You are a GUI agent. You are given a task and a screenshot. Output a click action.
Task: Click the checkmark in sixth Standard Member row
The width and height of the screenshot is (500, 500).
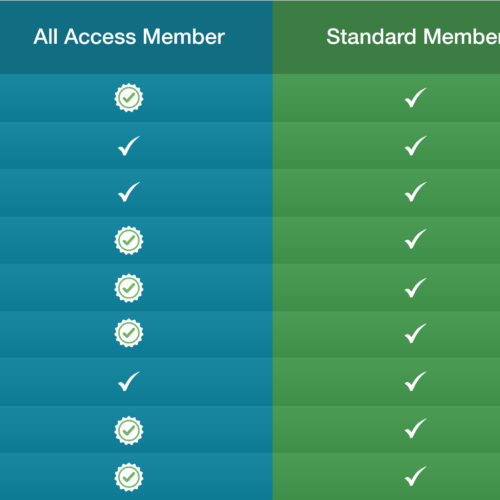(415, 333)
